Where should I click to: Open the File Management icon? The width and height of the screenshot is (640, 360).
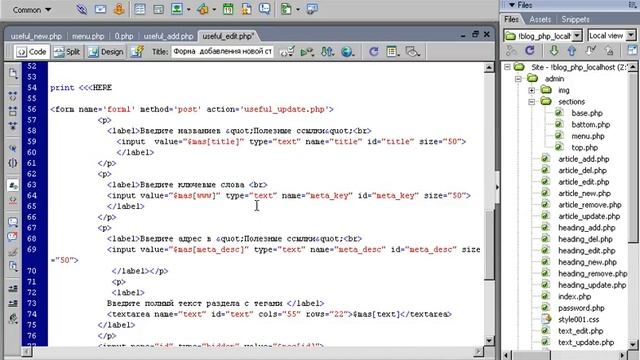point(327,52)
